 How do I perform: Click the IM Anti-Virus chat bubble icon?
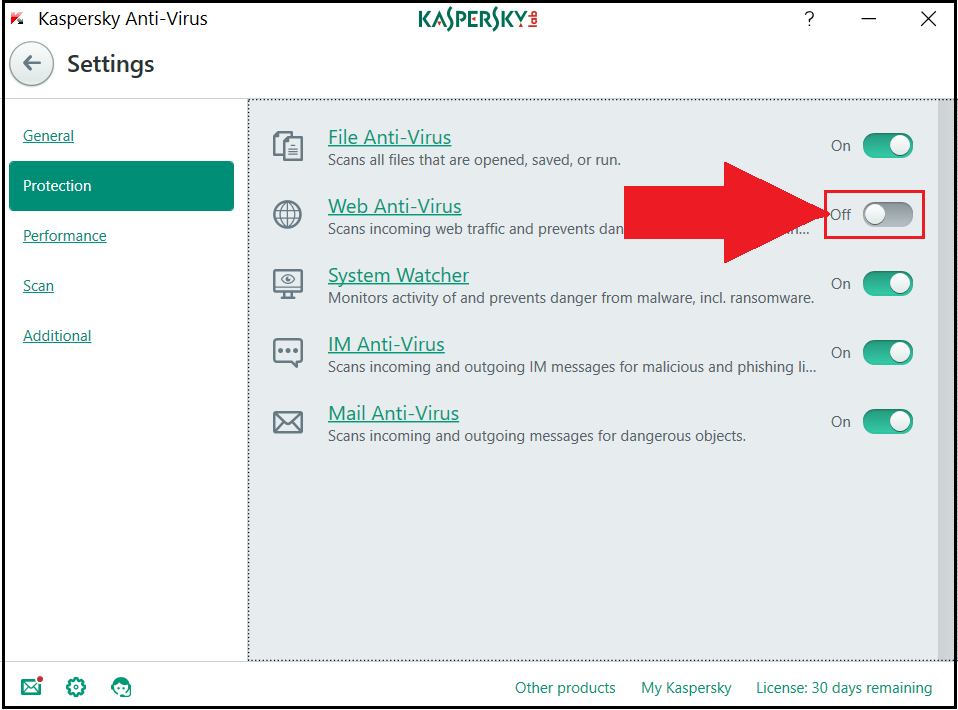click(x=288, y=353)
